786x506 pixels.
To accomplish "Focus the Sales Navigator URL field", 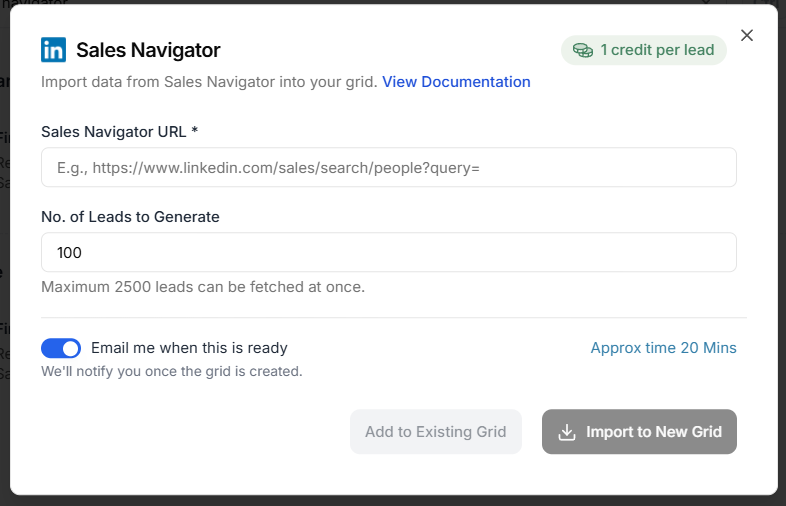I will 388,167.
